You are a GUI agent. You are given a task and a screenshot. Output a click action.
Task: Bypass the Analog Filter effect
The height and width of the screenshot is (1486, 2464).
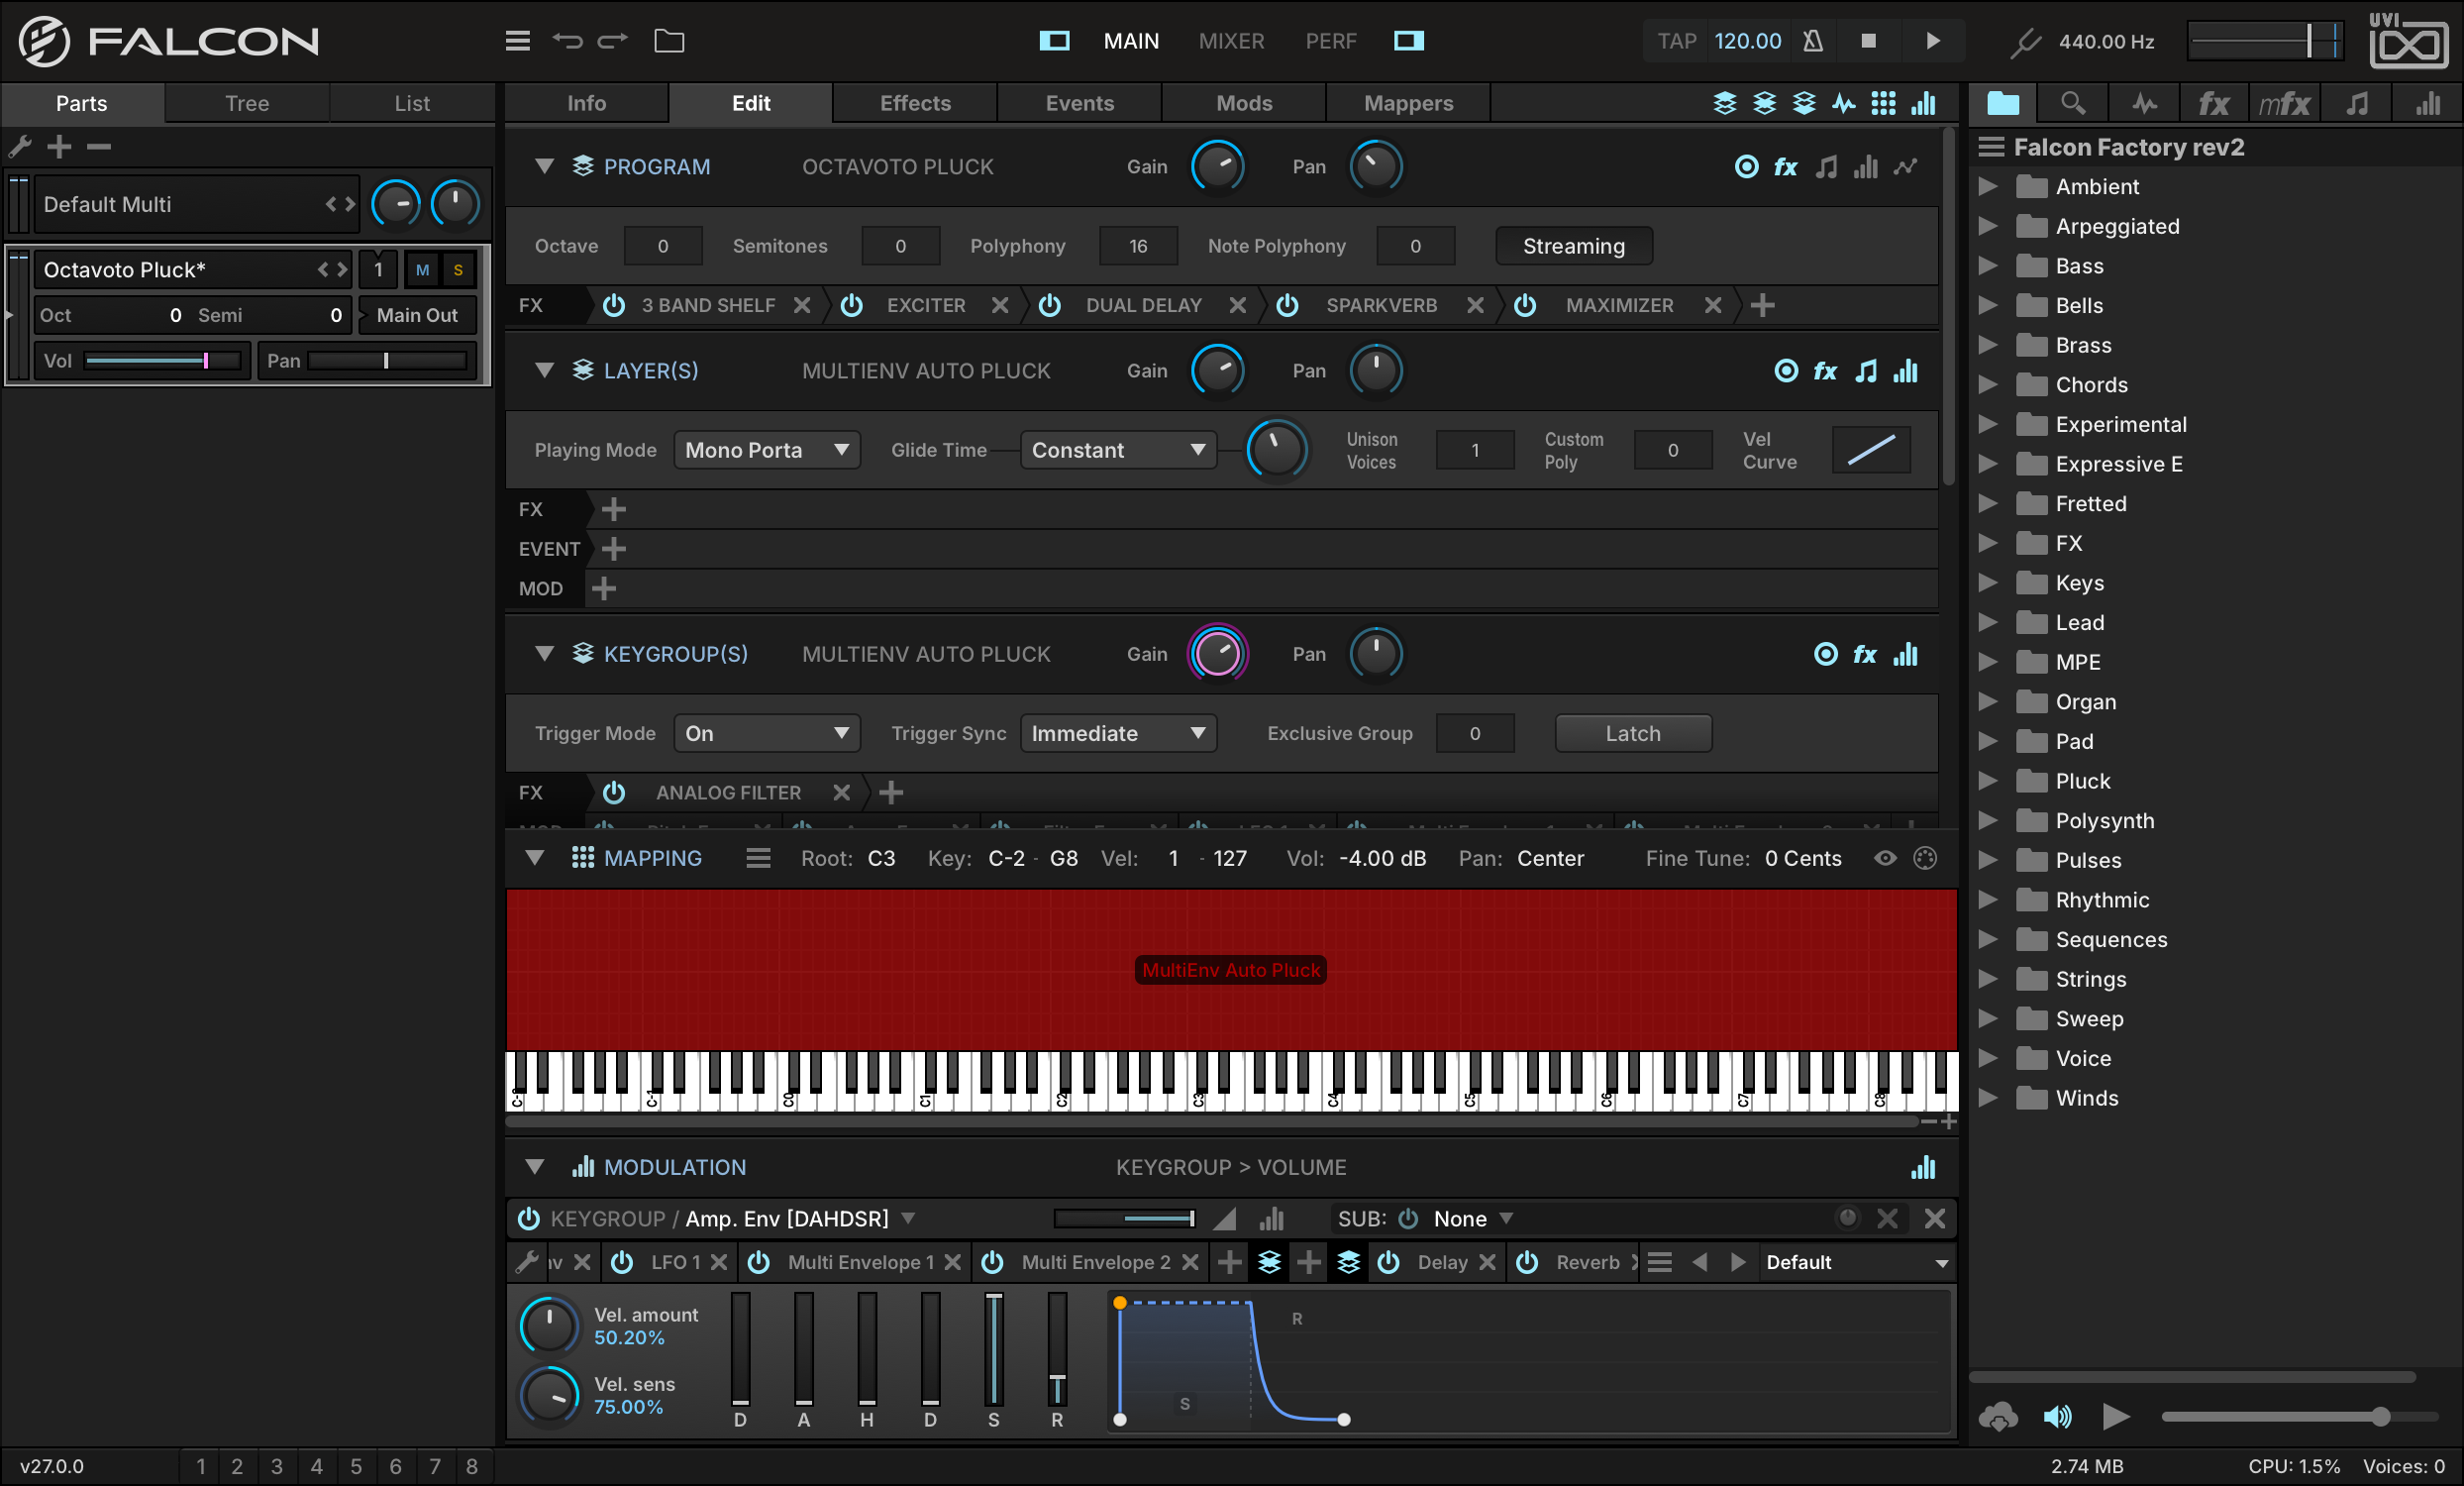[x=613, y=792]
